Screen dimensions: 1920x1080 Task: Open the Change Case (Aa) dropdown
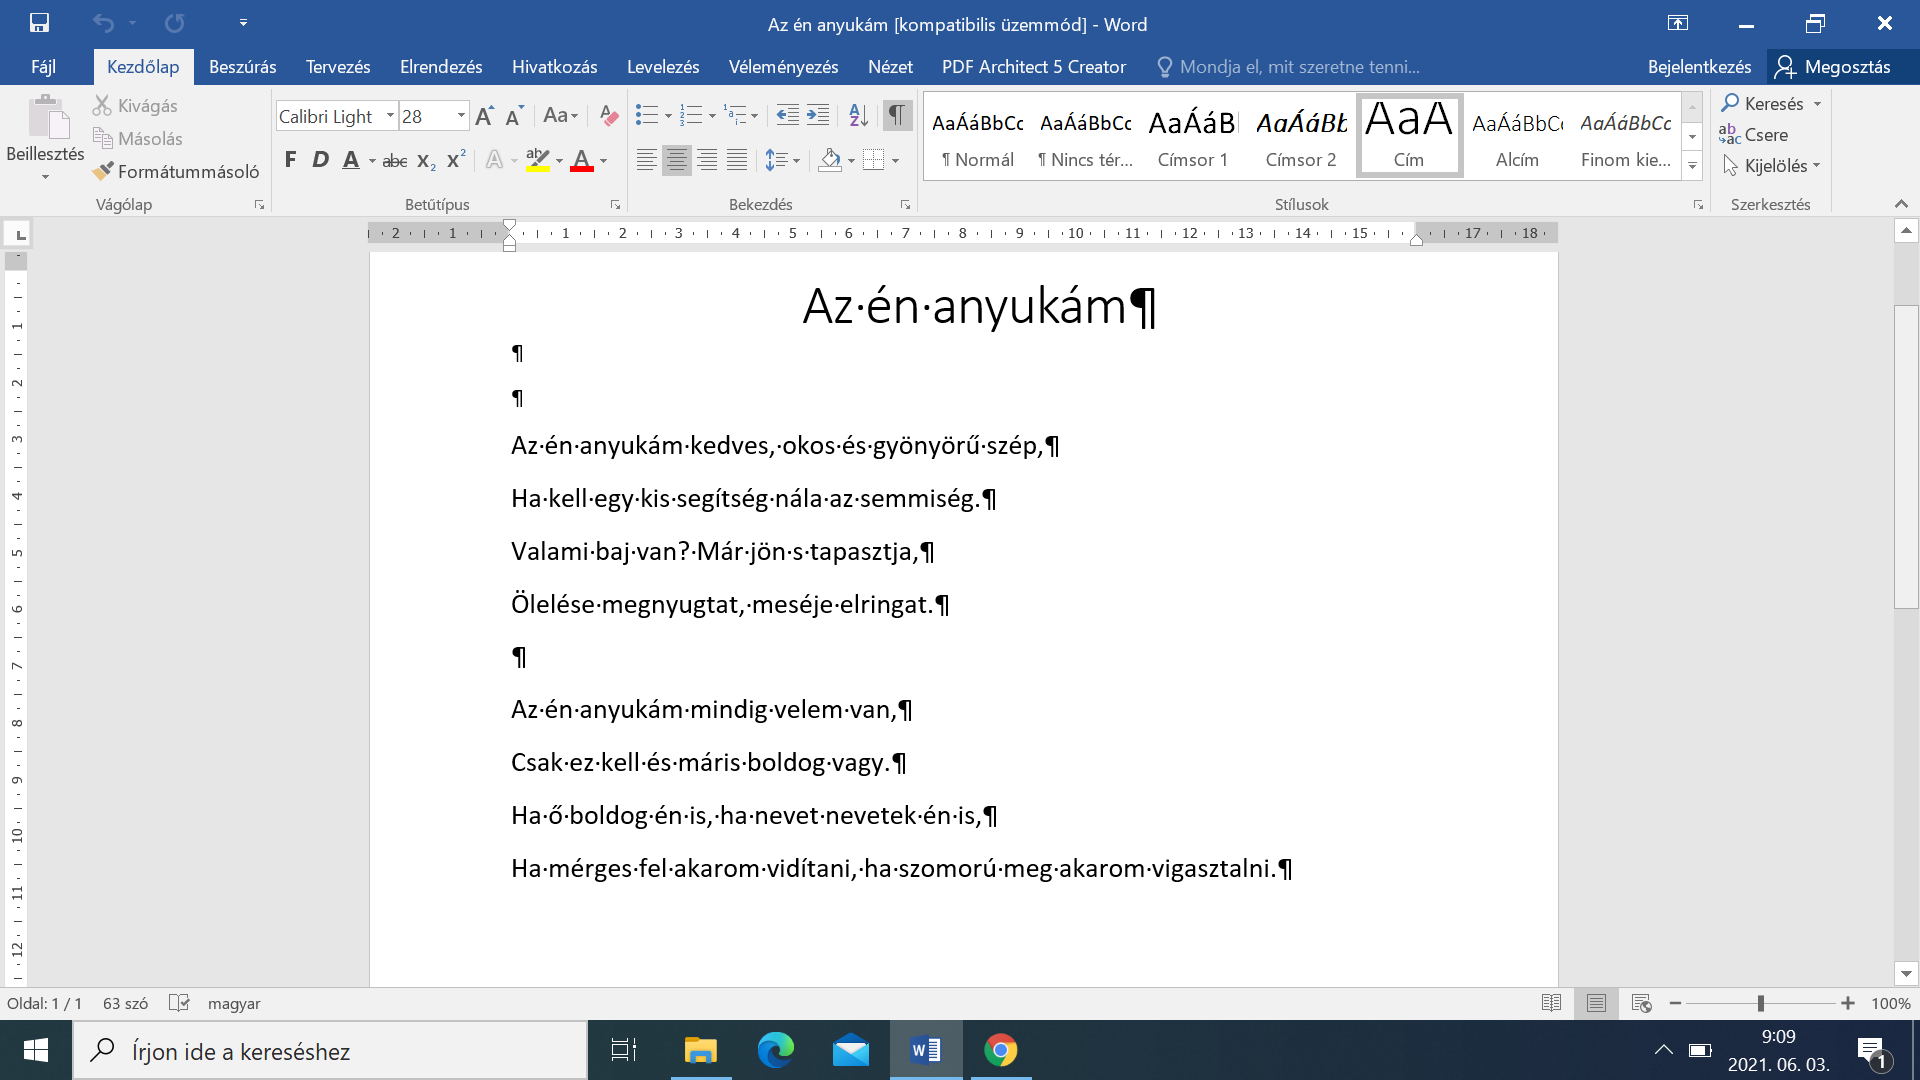[x=560, y=116]
